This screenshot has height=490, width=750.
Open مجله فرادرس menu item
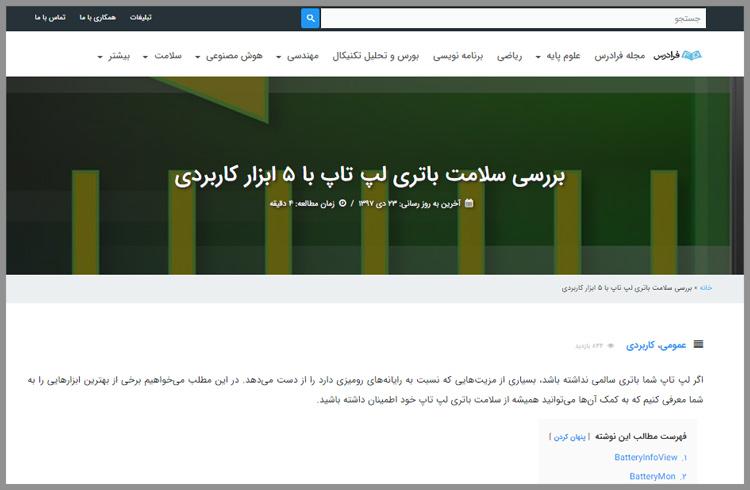(619, 56)
